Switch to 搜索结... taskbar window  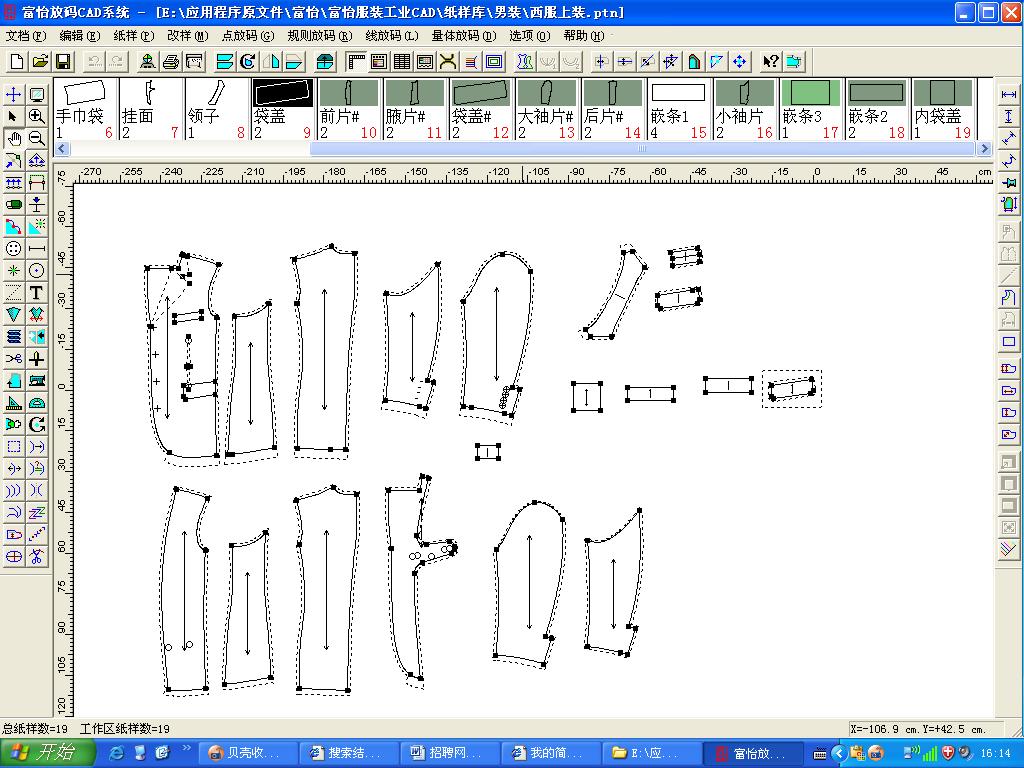pyautogui.click(x=347, y=753)
